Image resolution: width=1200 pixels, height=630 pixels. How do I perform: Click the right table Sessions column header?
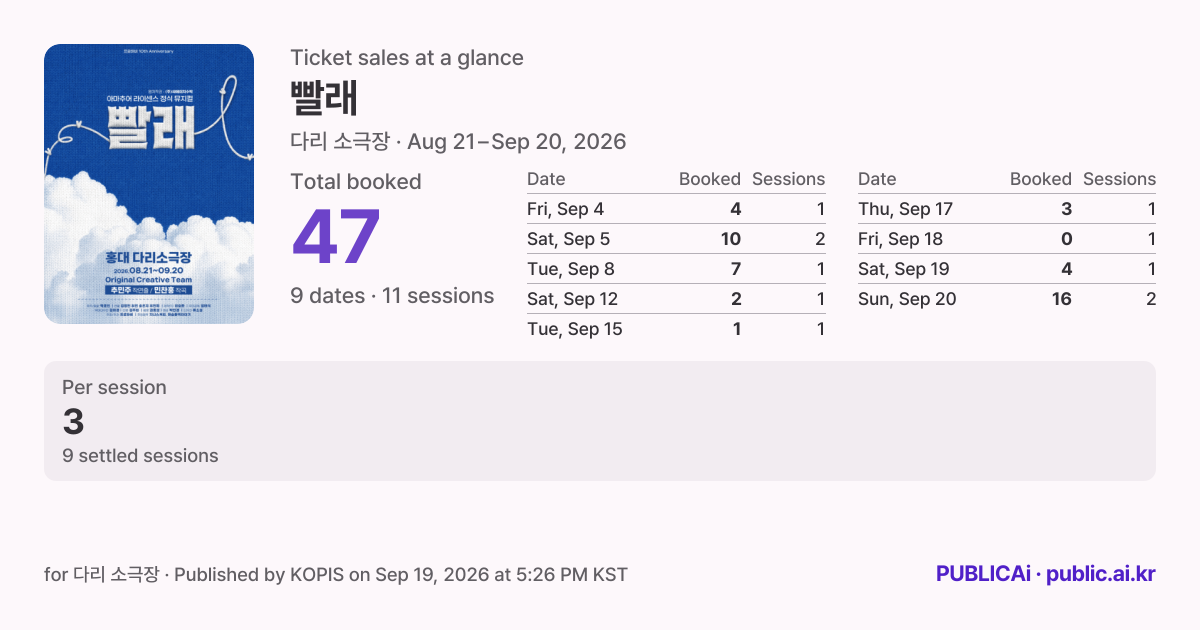point(1119,179)
